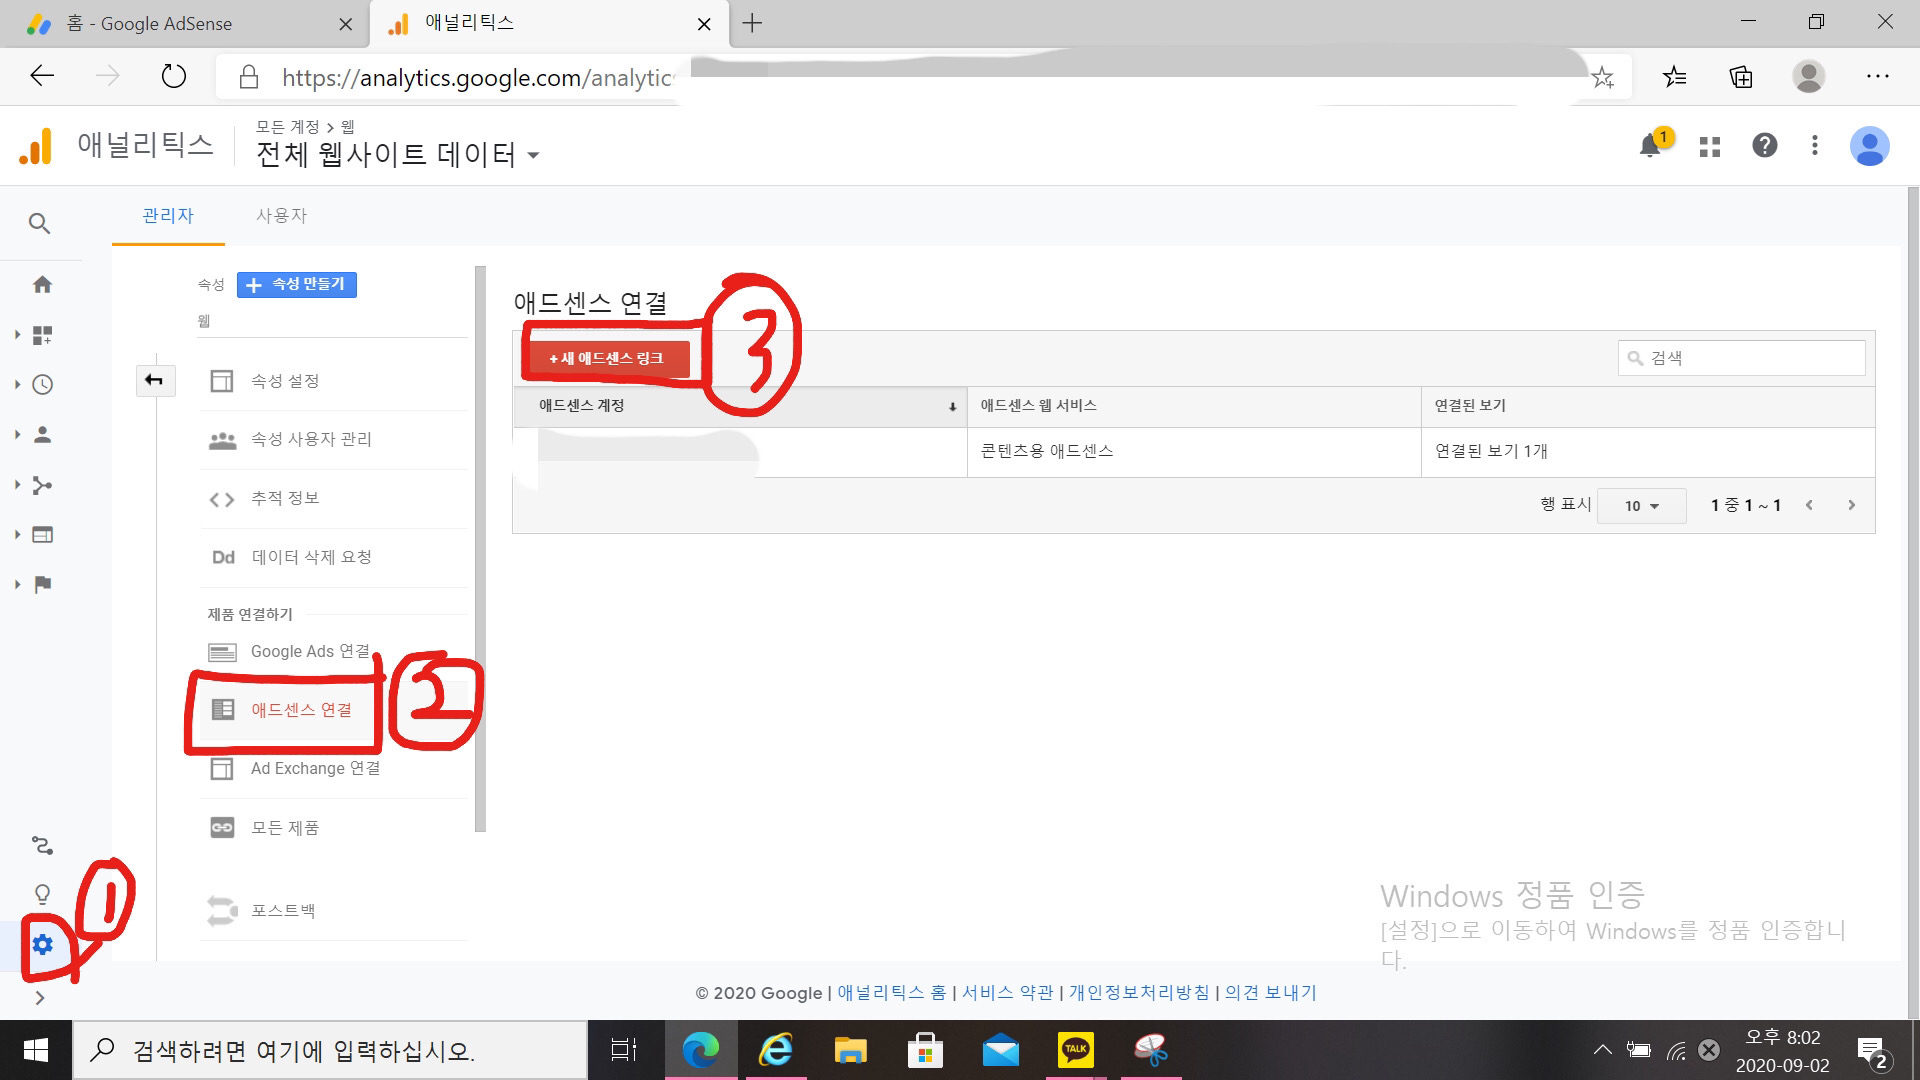Expand the left sidebar chevron
1920x1080 pixels.
[x=40, y=997]
